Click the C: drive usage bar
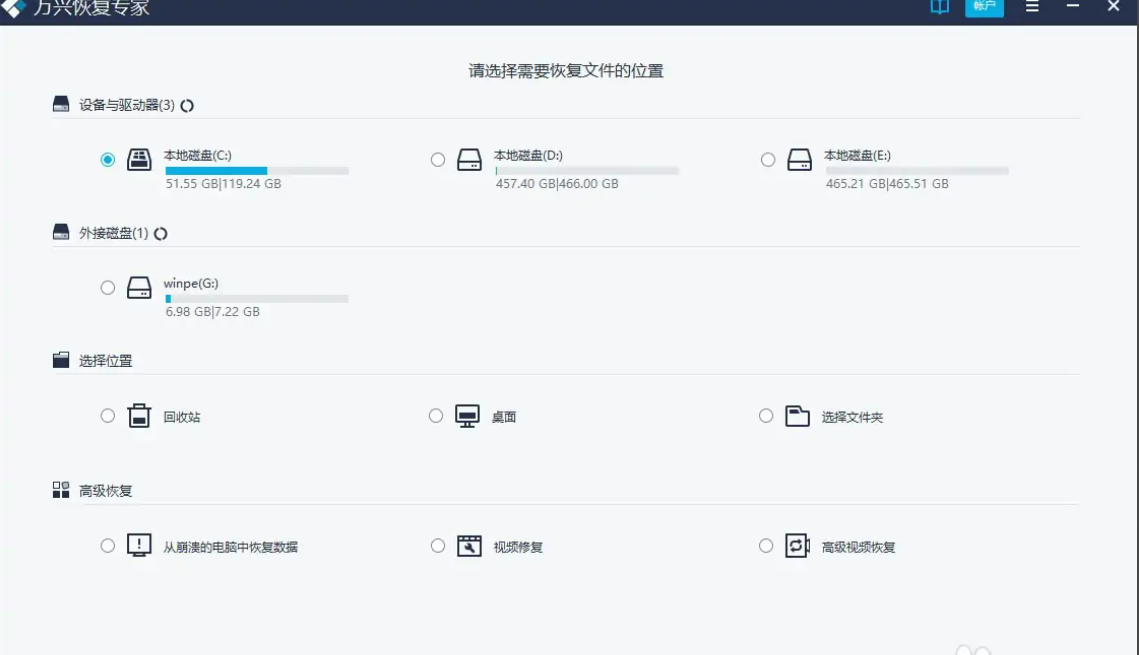Image resolution: width=1139 pixels, height=655 pixels. pyautogui.click(x=257, y=171)
